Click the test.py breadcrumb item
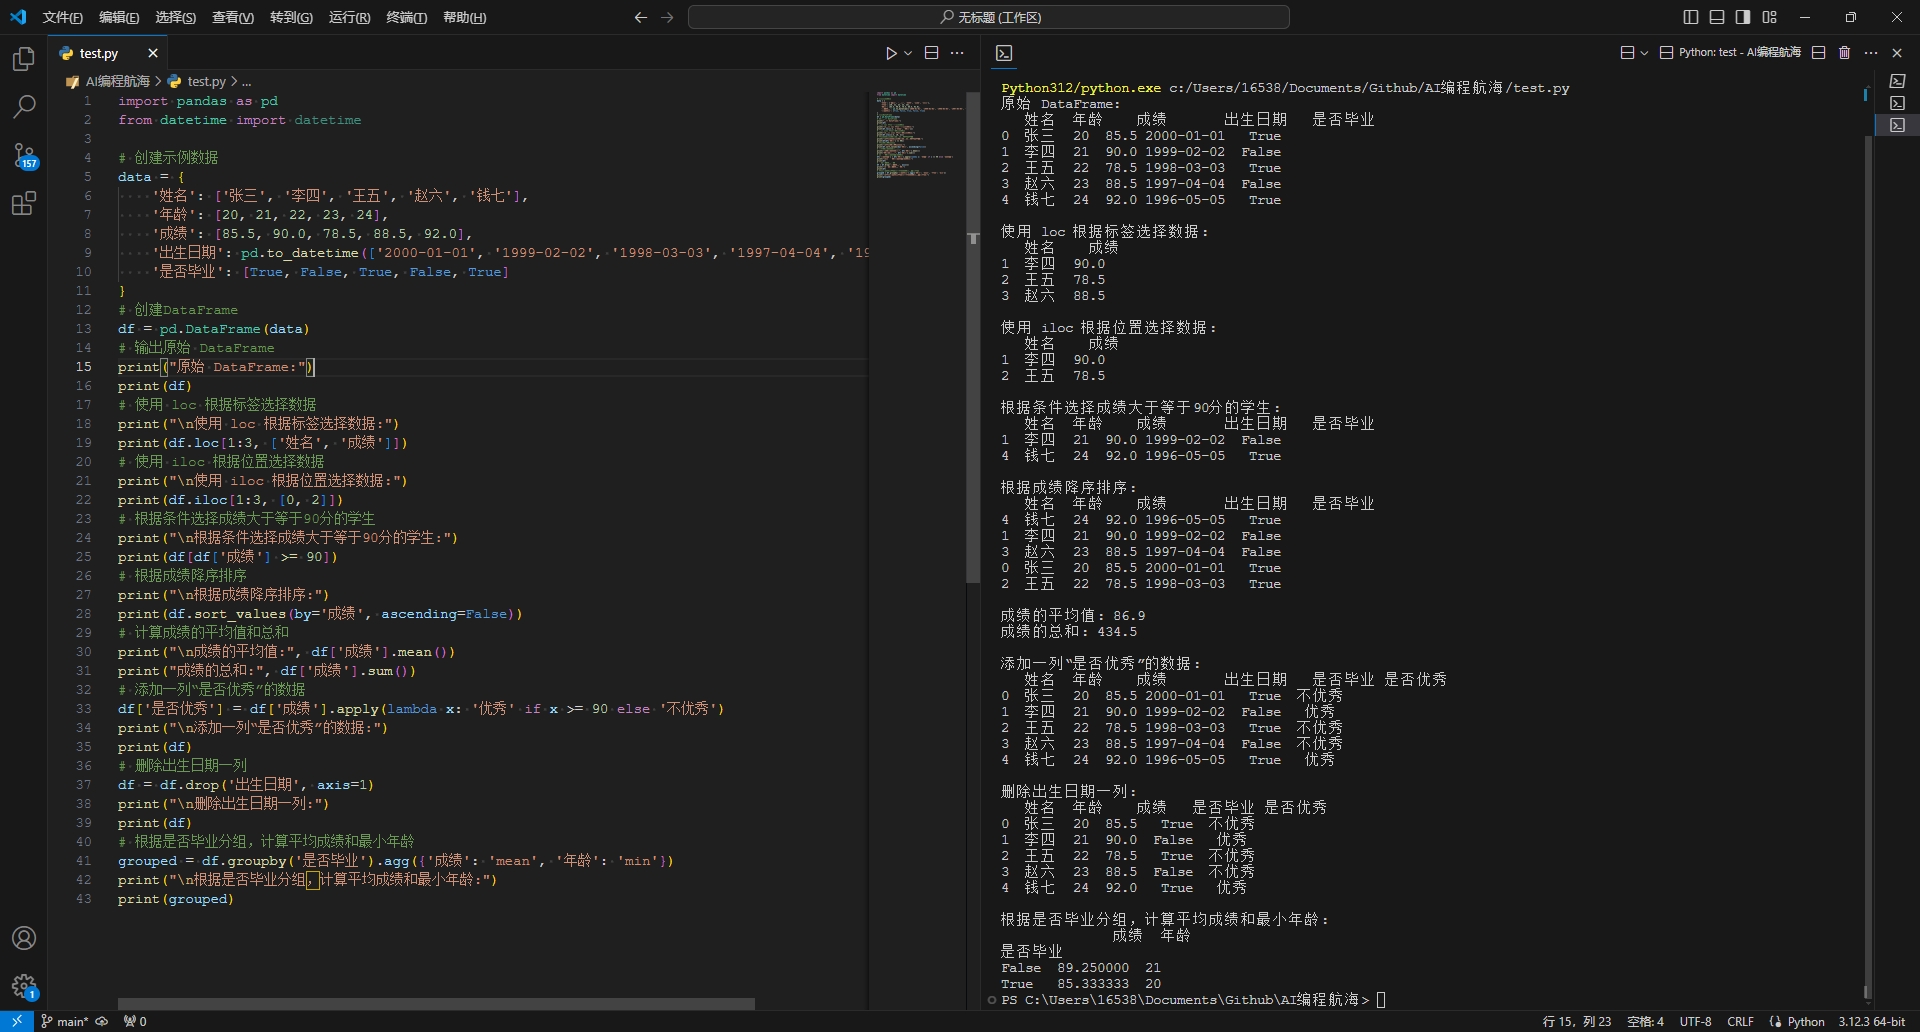This screenshot has width=1920, height=1032. (198, 81)
